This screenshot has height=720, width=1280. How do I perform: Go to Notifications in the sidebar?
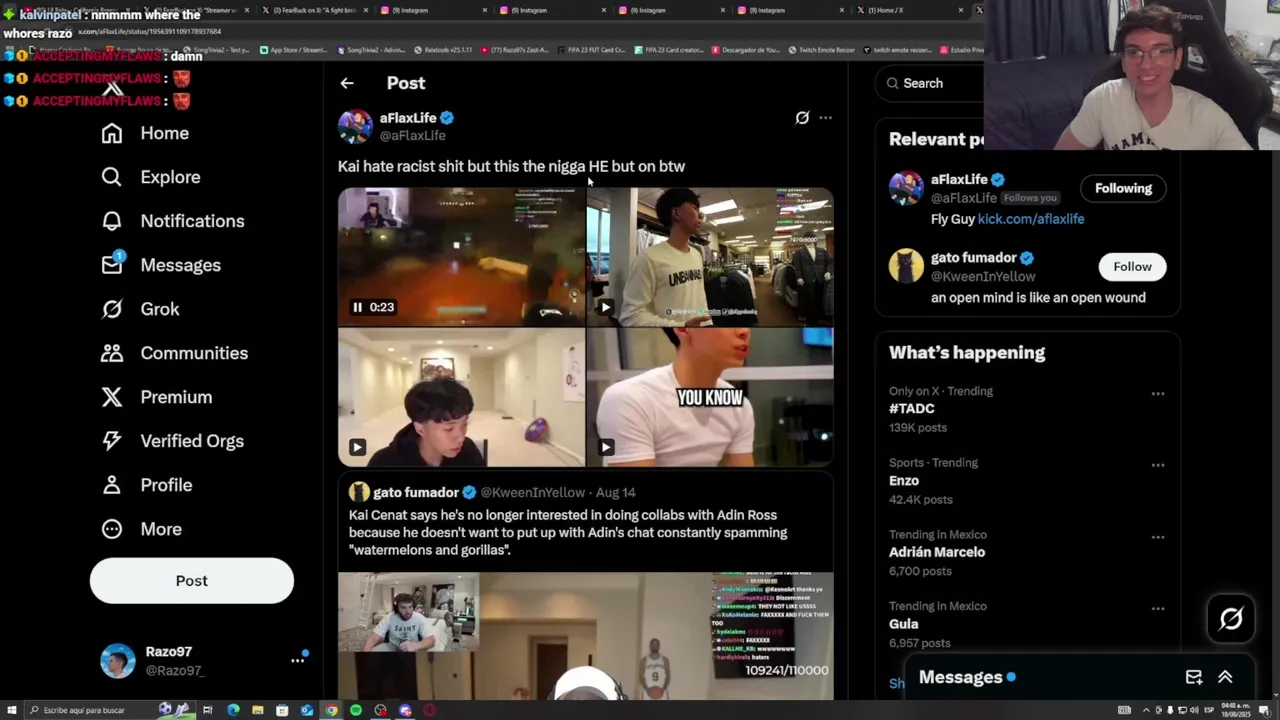click(x=173, y=221)
